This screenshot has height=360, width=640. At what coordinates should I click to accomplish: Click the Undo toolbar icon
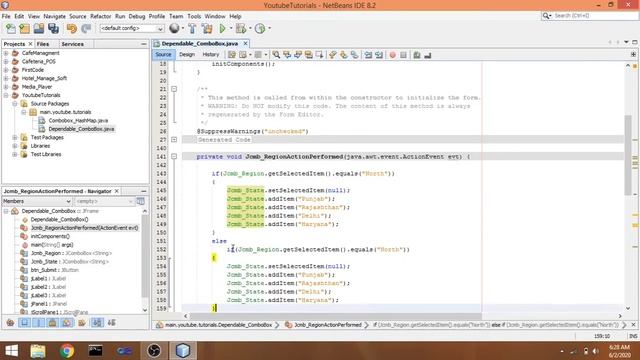[72, 28]
